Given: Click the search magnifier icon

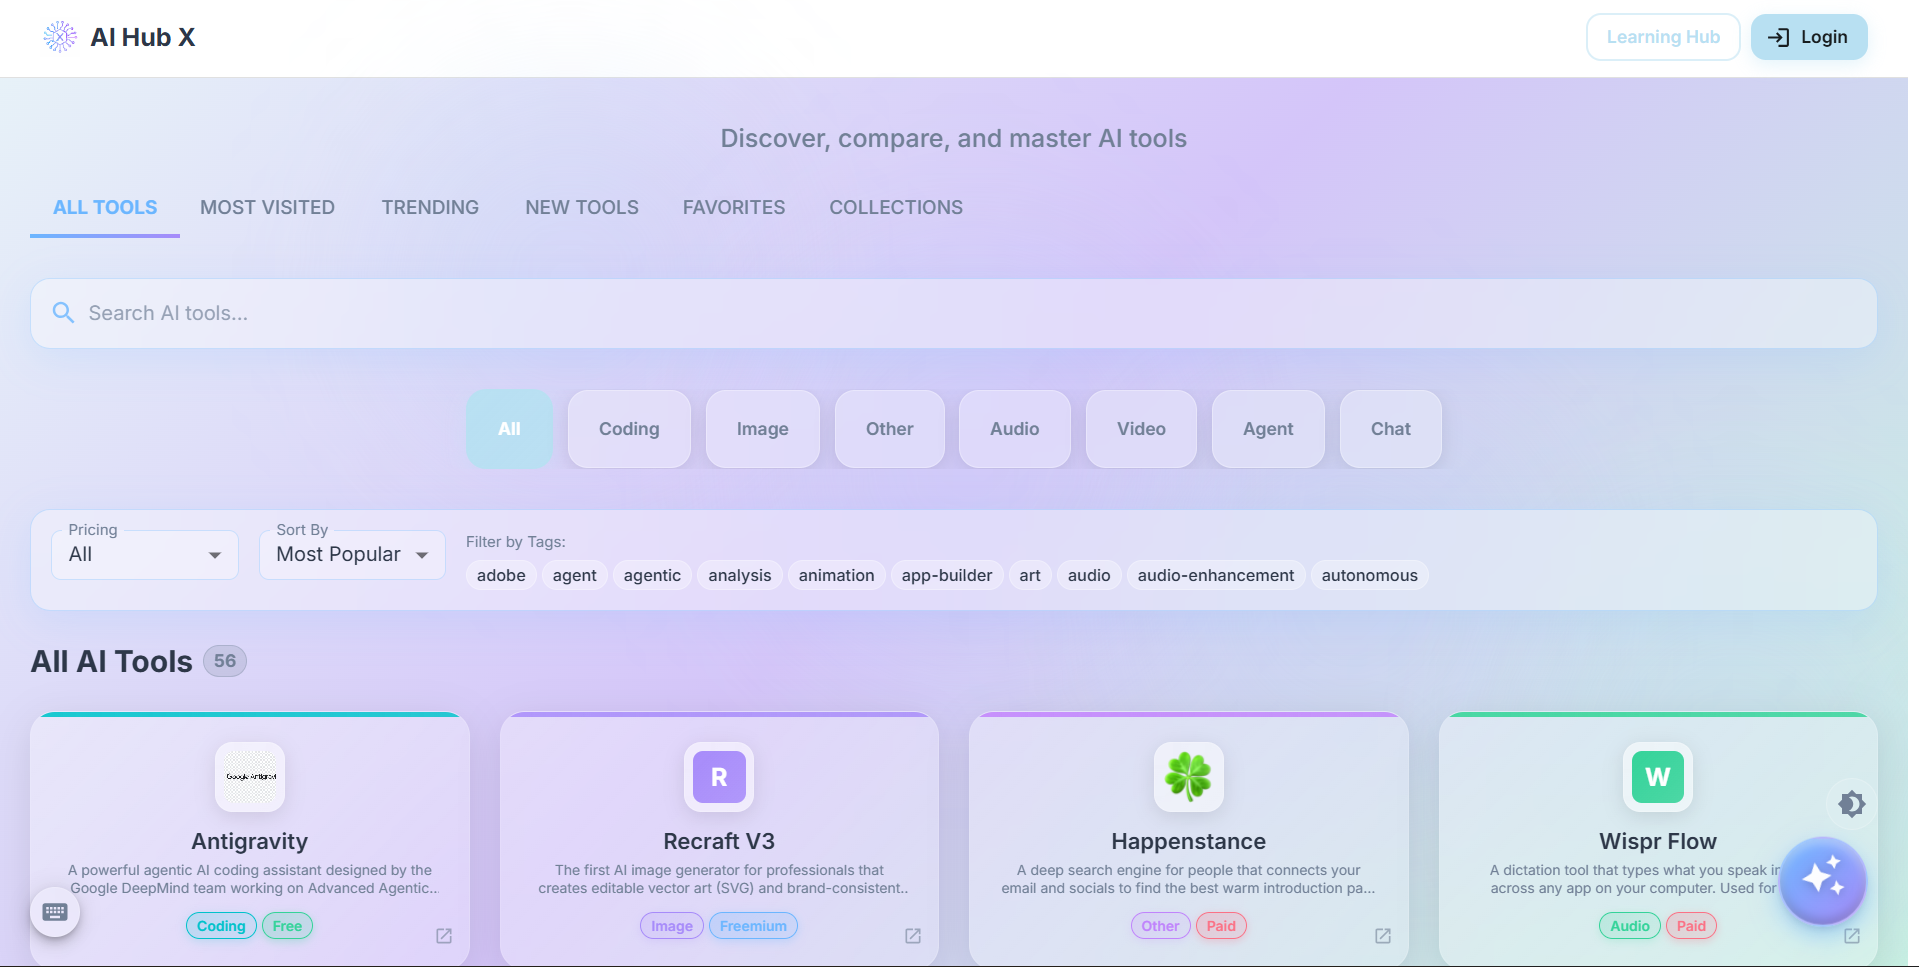Looking at the screenshot, I should click(63, 312).
